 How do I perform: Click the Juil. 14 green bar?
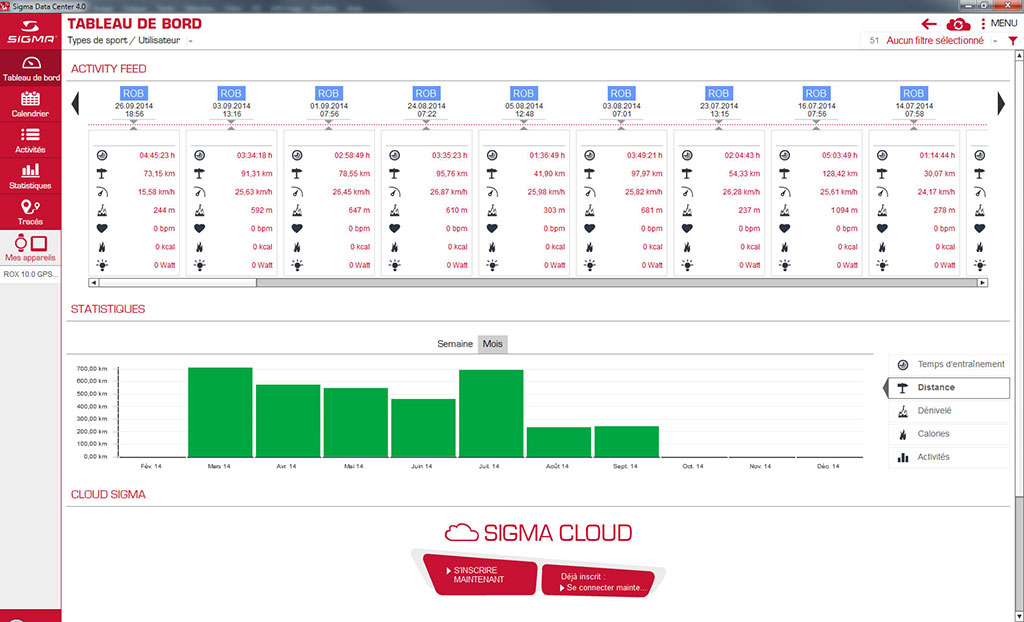click(491, 414)
